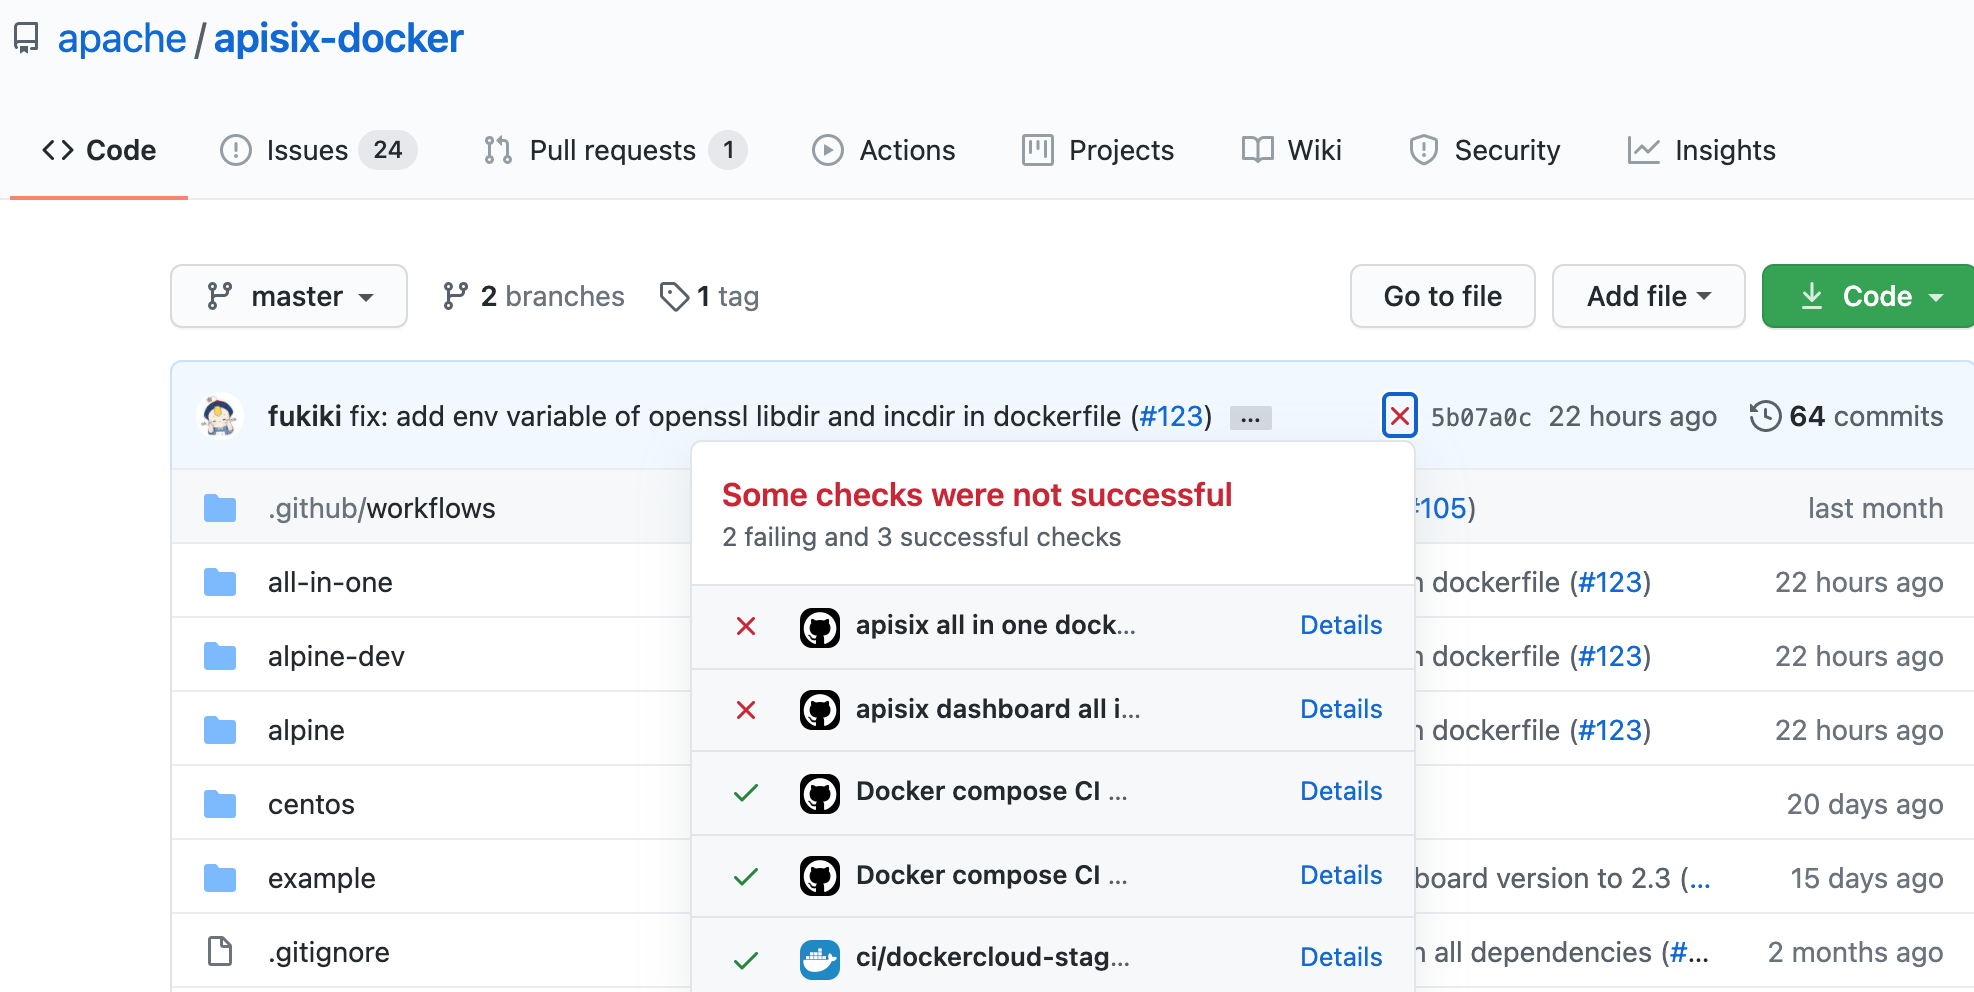Select the Code tab

(x=99, y=150)
